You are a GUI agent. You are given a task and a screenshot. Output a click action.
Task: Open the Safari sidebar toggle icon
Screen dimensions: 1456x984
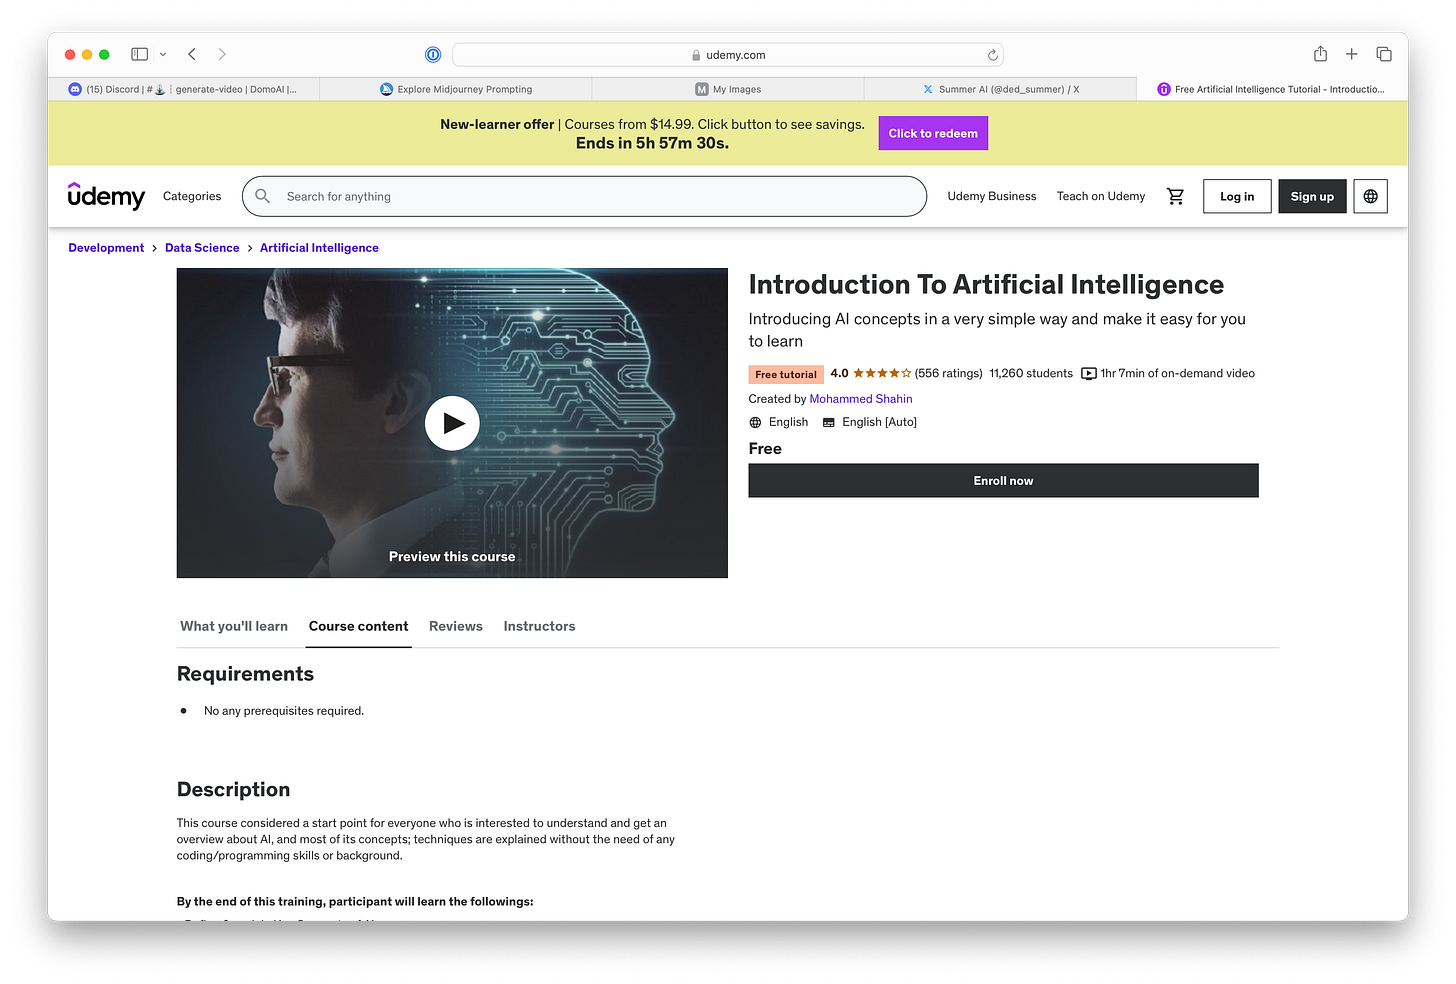[x=139, y=54]
